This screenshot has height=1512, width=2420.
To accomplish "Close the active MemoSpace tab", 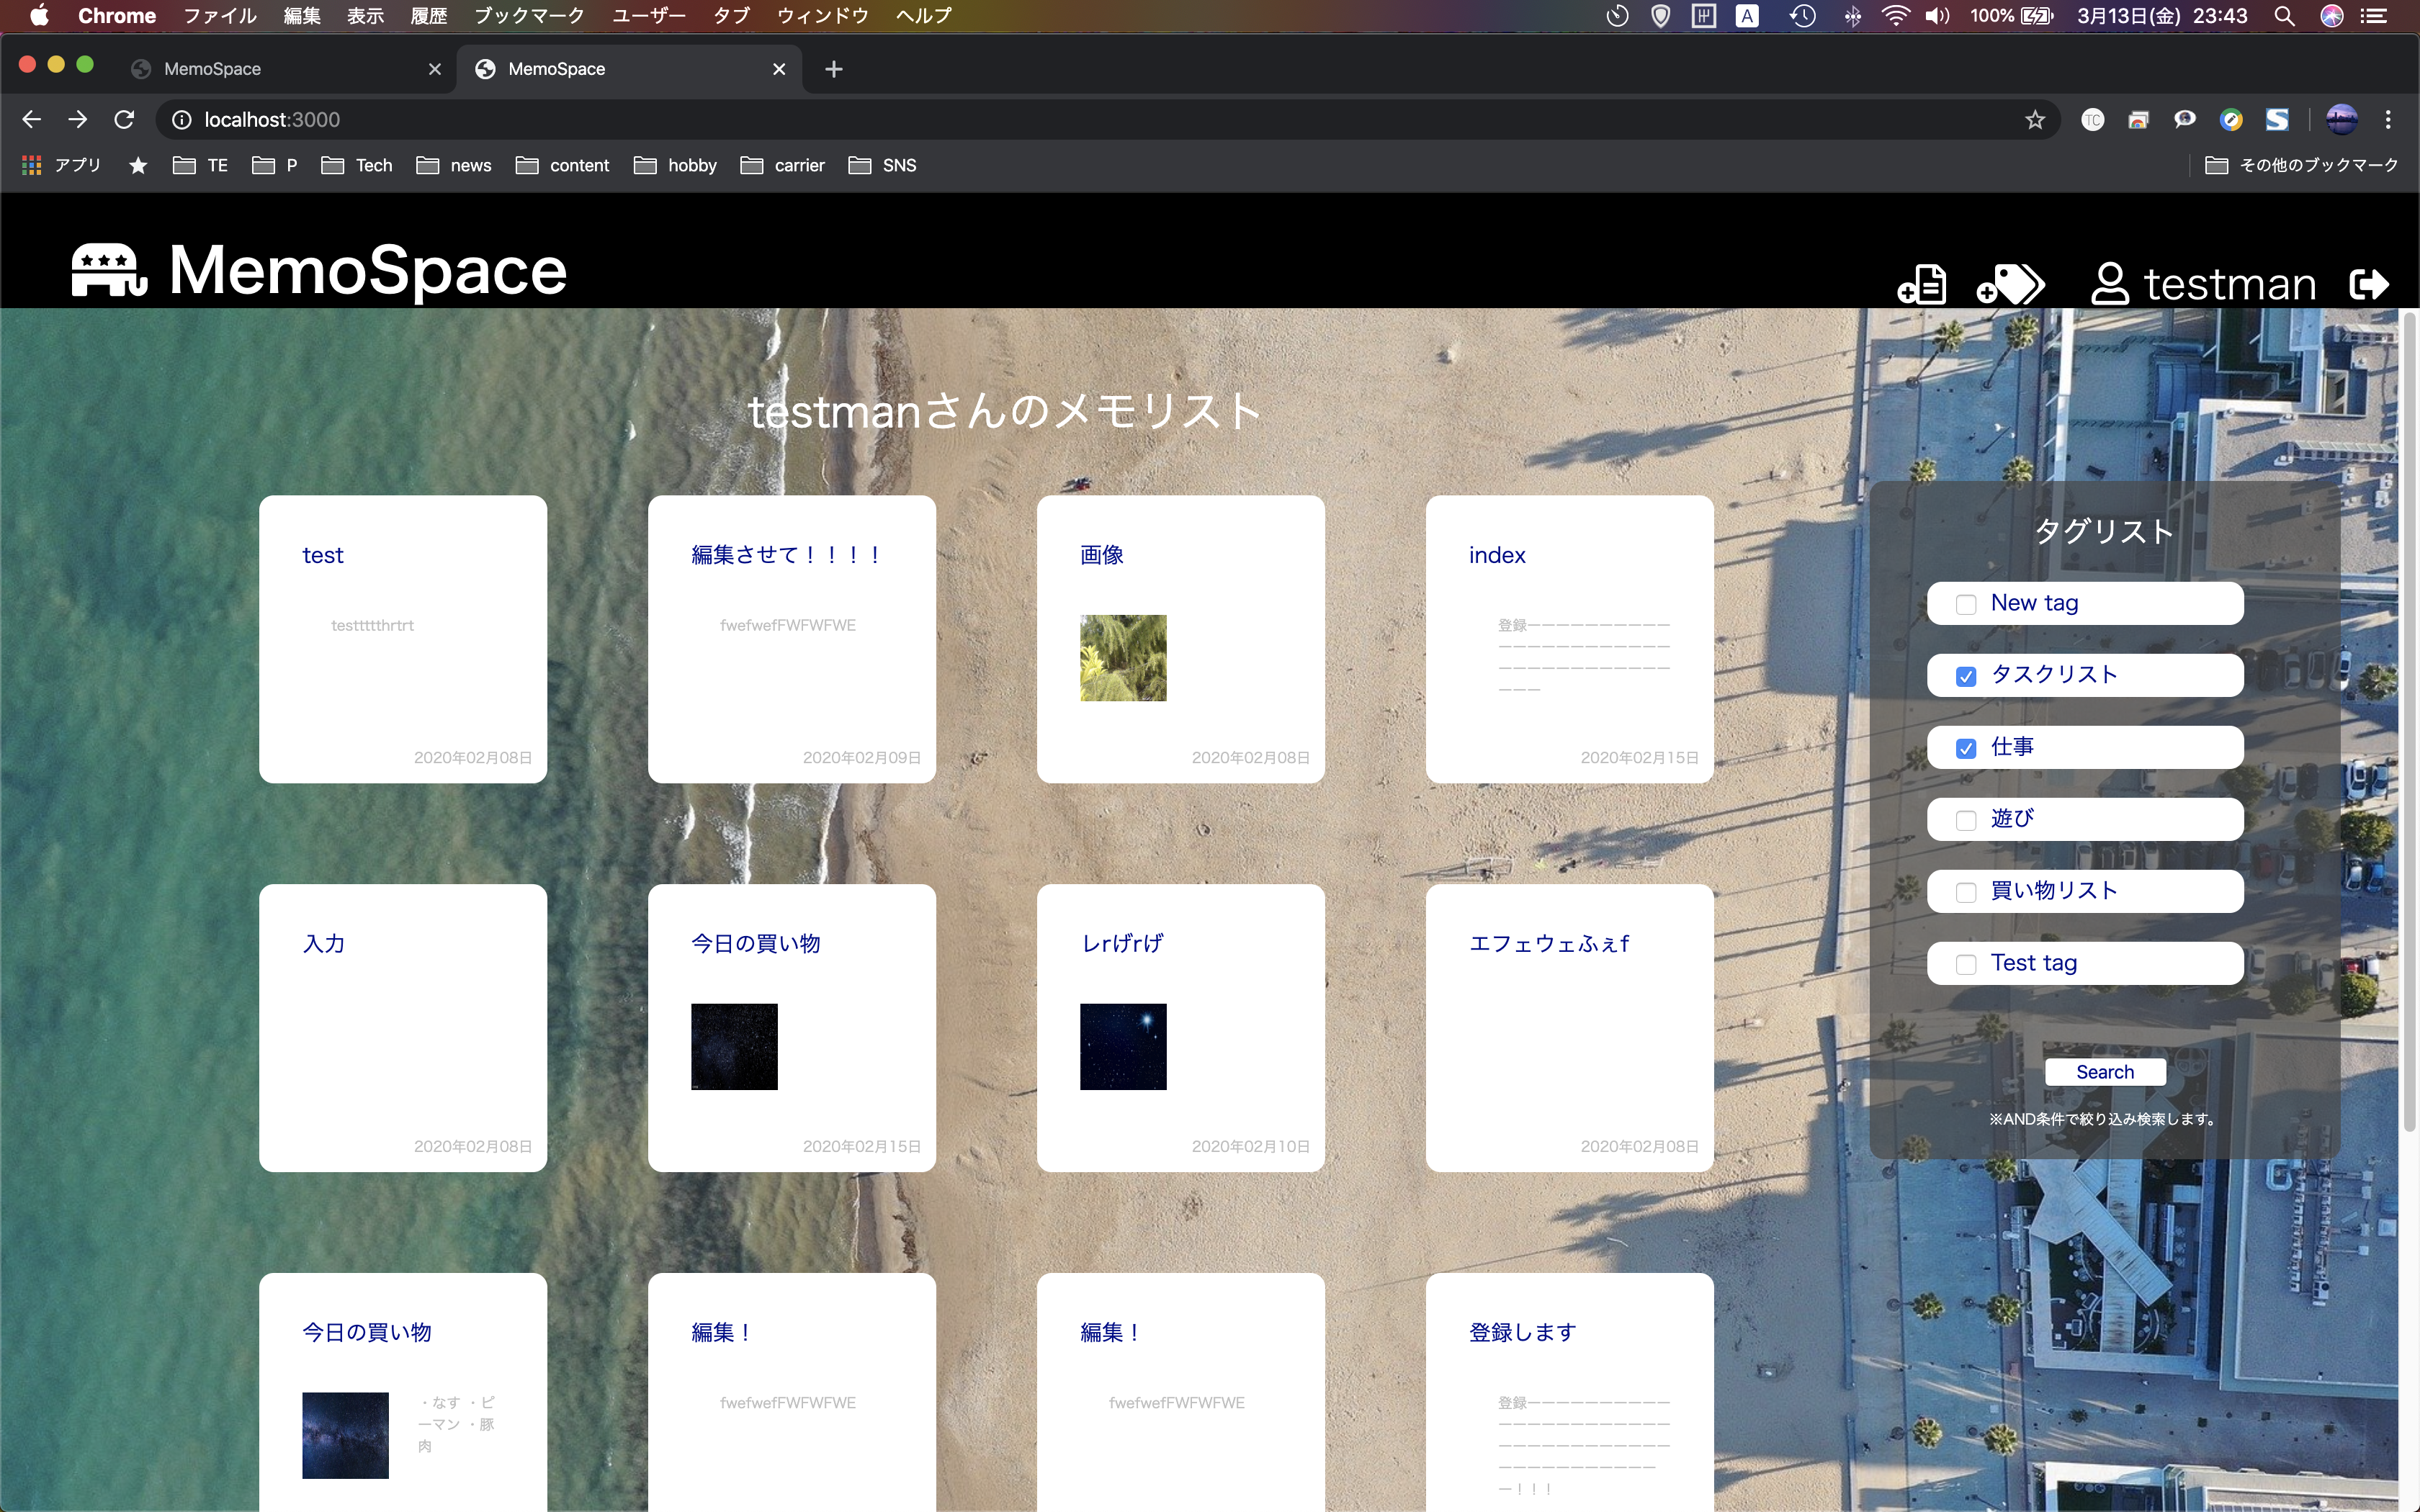I will [779, 69].
